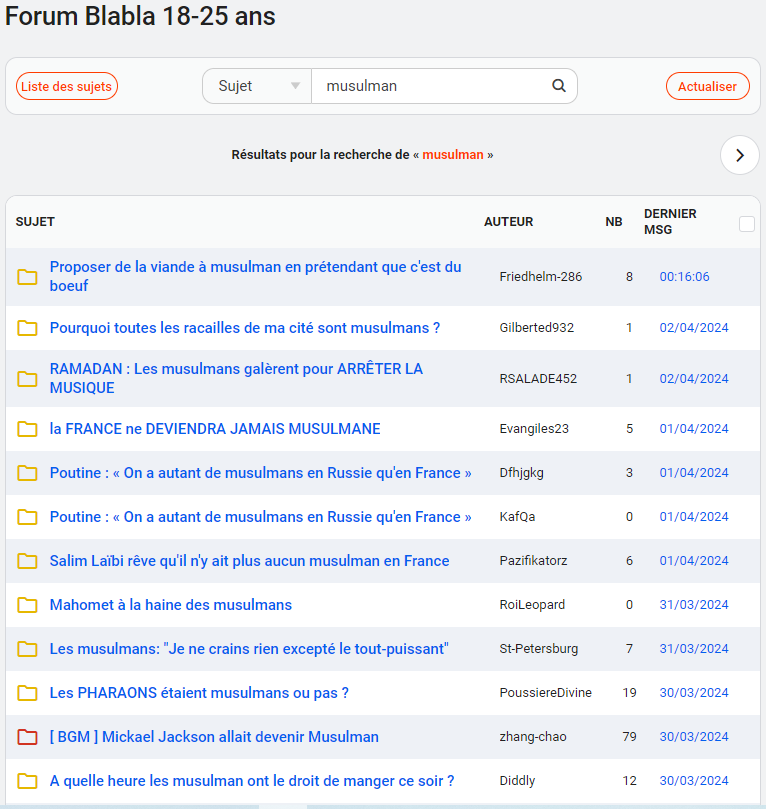The height and width of the screenshot is (809, 766).
Task: Toggle the select-all checkbox in table header
Action: pyautogui.click(x=746, y=224)
